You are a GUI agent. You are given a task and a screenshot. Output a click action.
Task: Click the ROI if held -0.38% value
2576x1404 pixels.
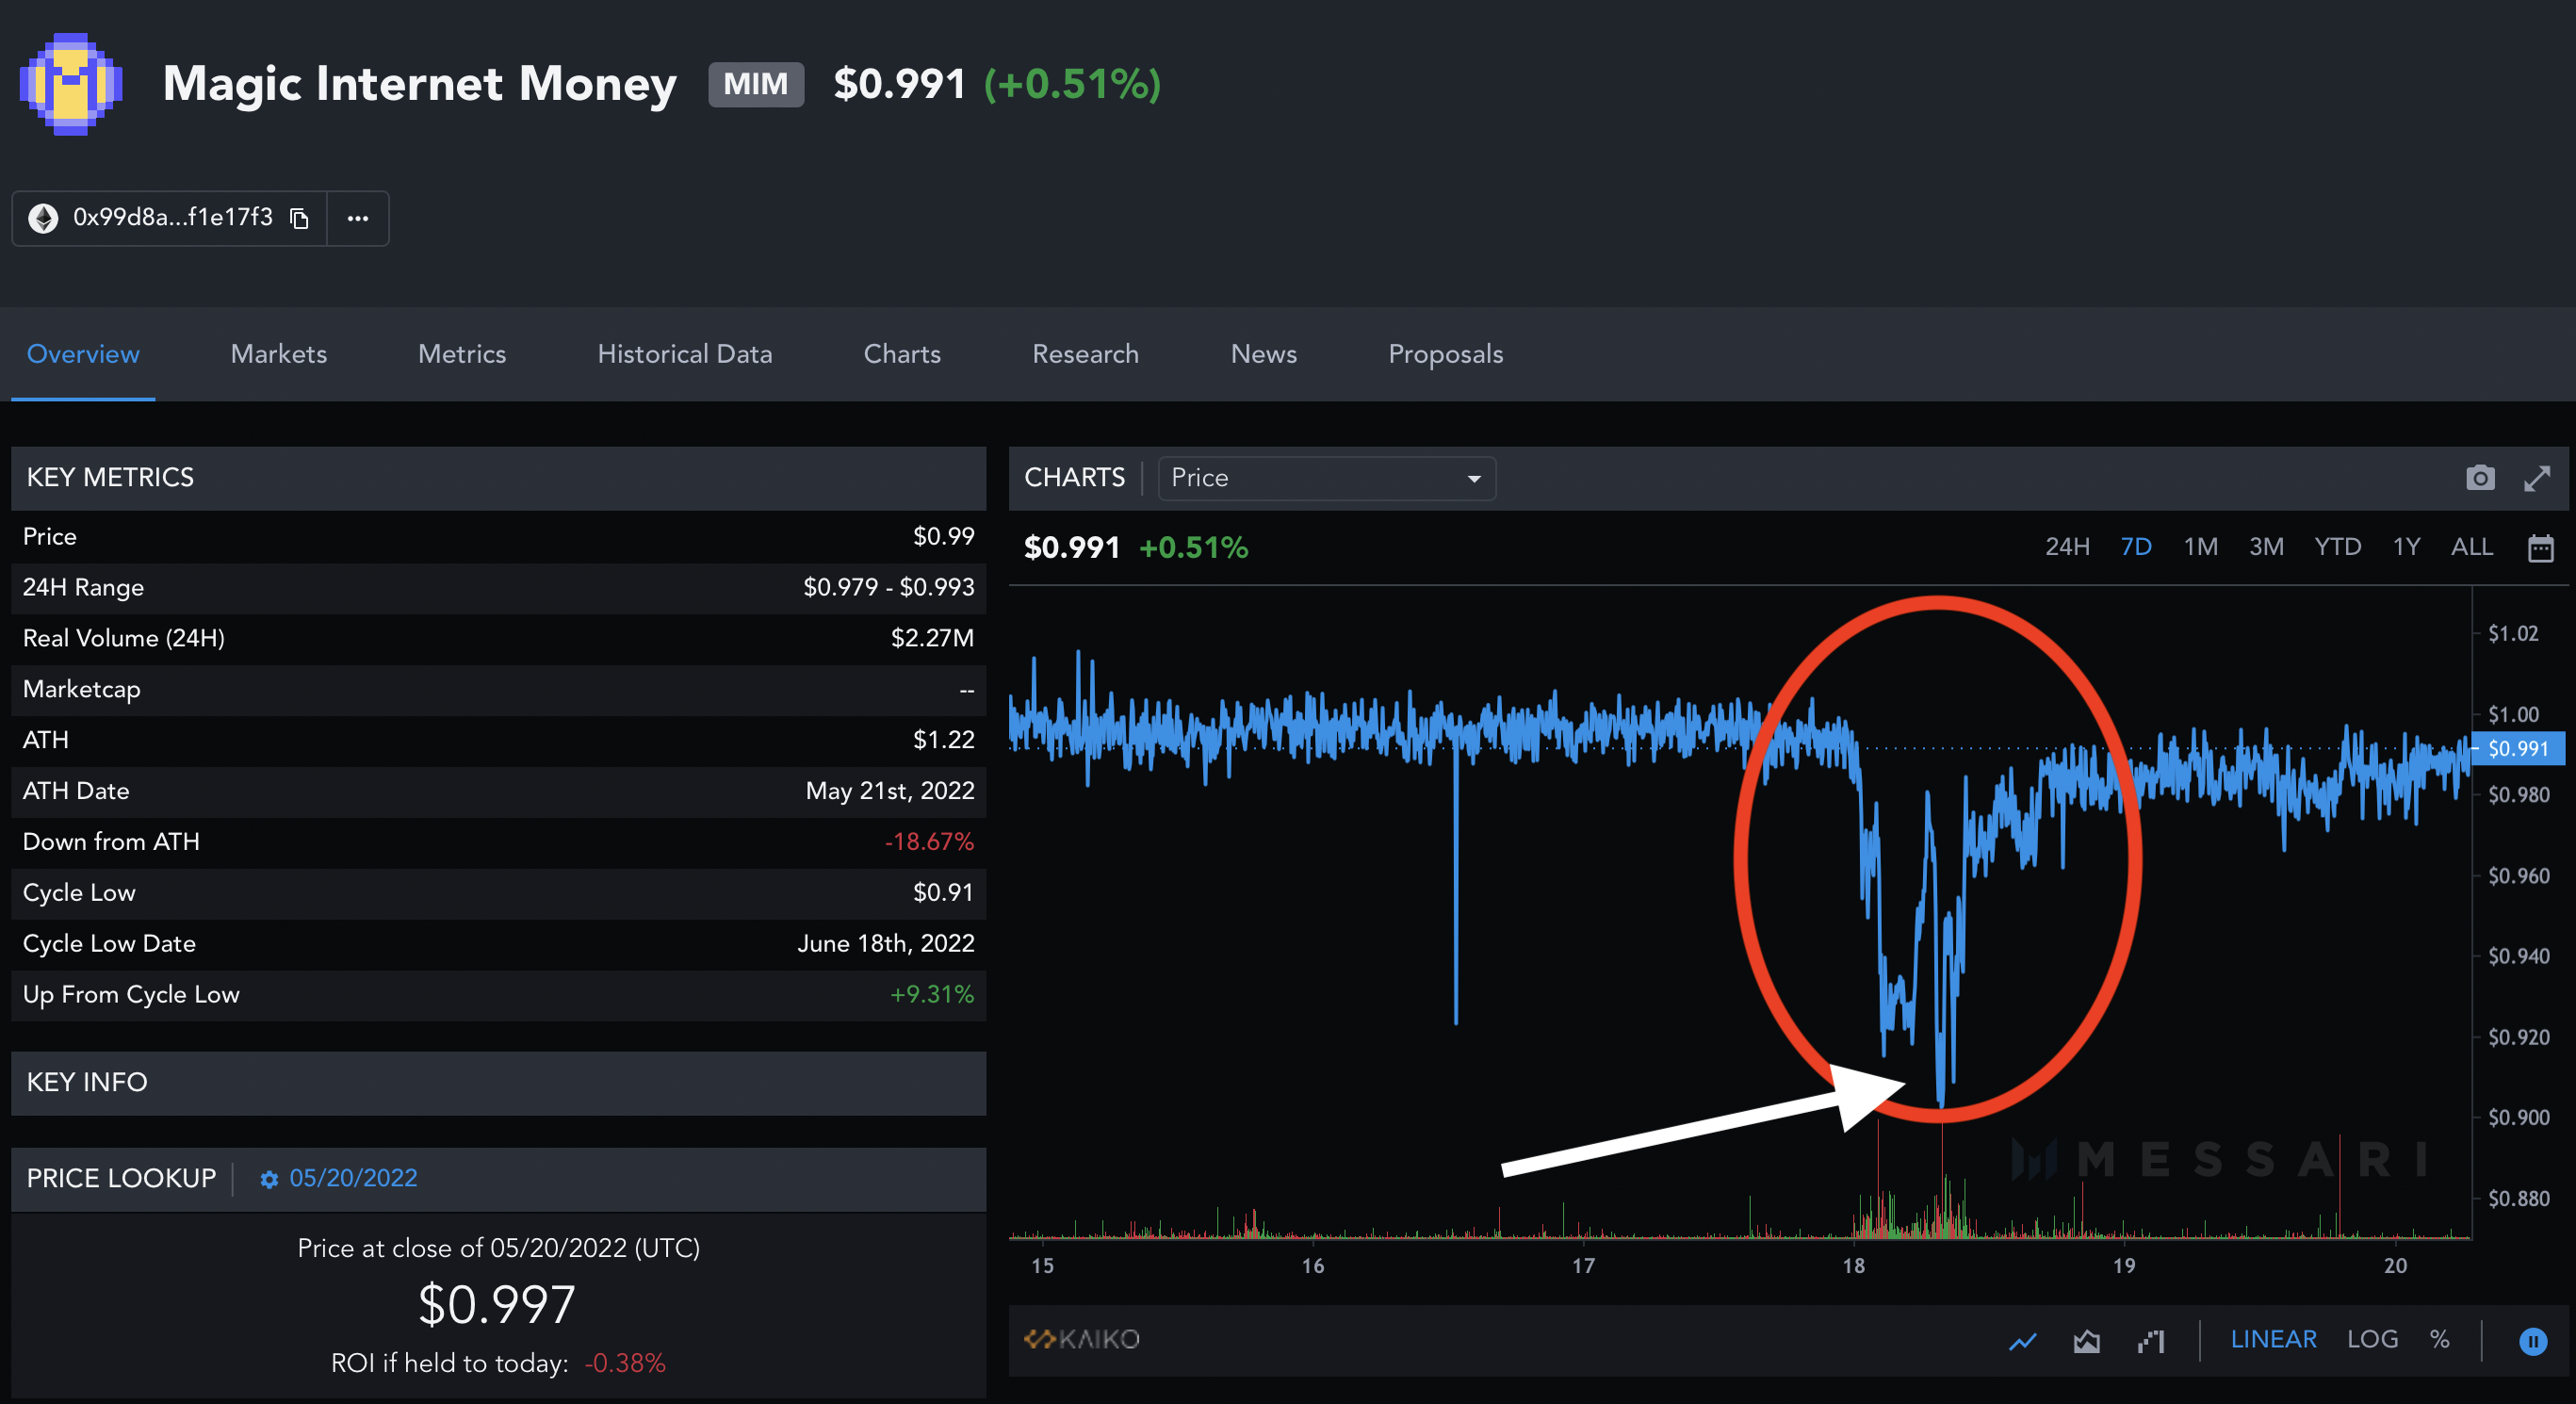point(625,1363)
